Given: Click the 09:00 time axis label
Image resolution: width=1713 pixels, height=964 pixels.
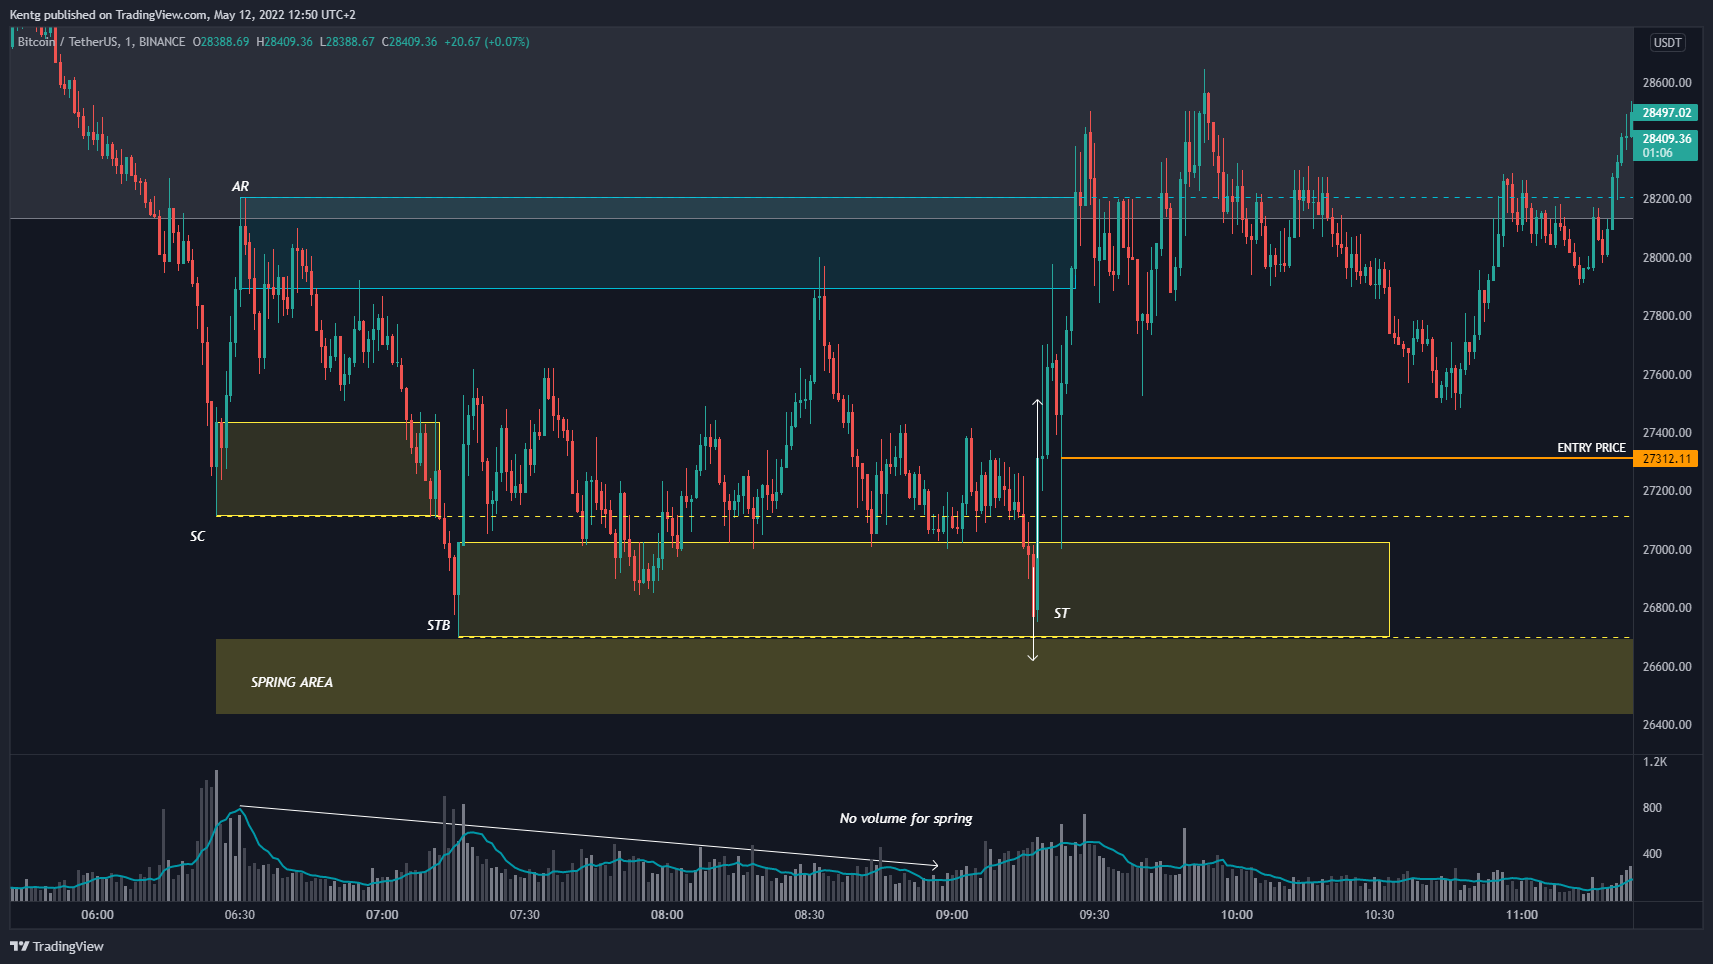Looking at the screenshot, I should 952,915.
